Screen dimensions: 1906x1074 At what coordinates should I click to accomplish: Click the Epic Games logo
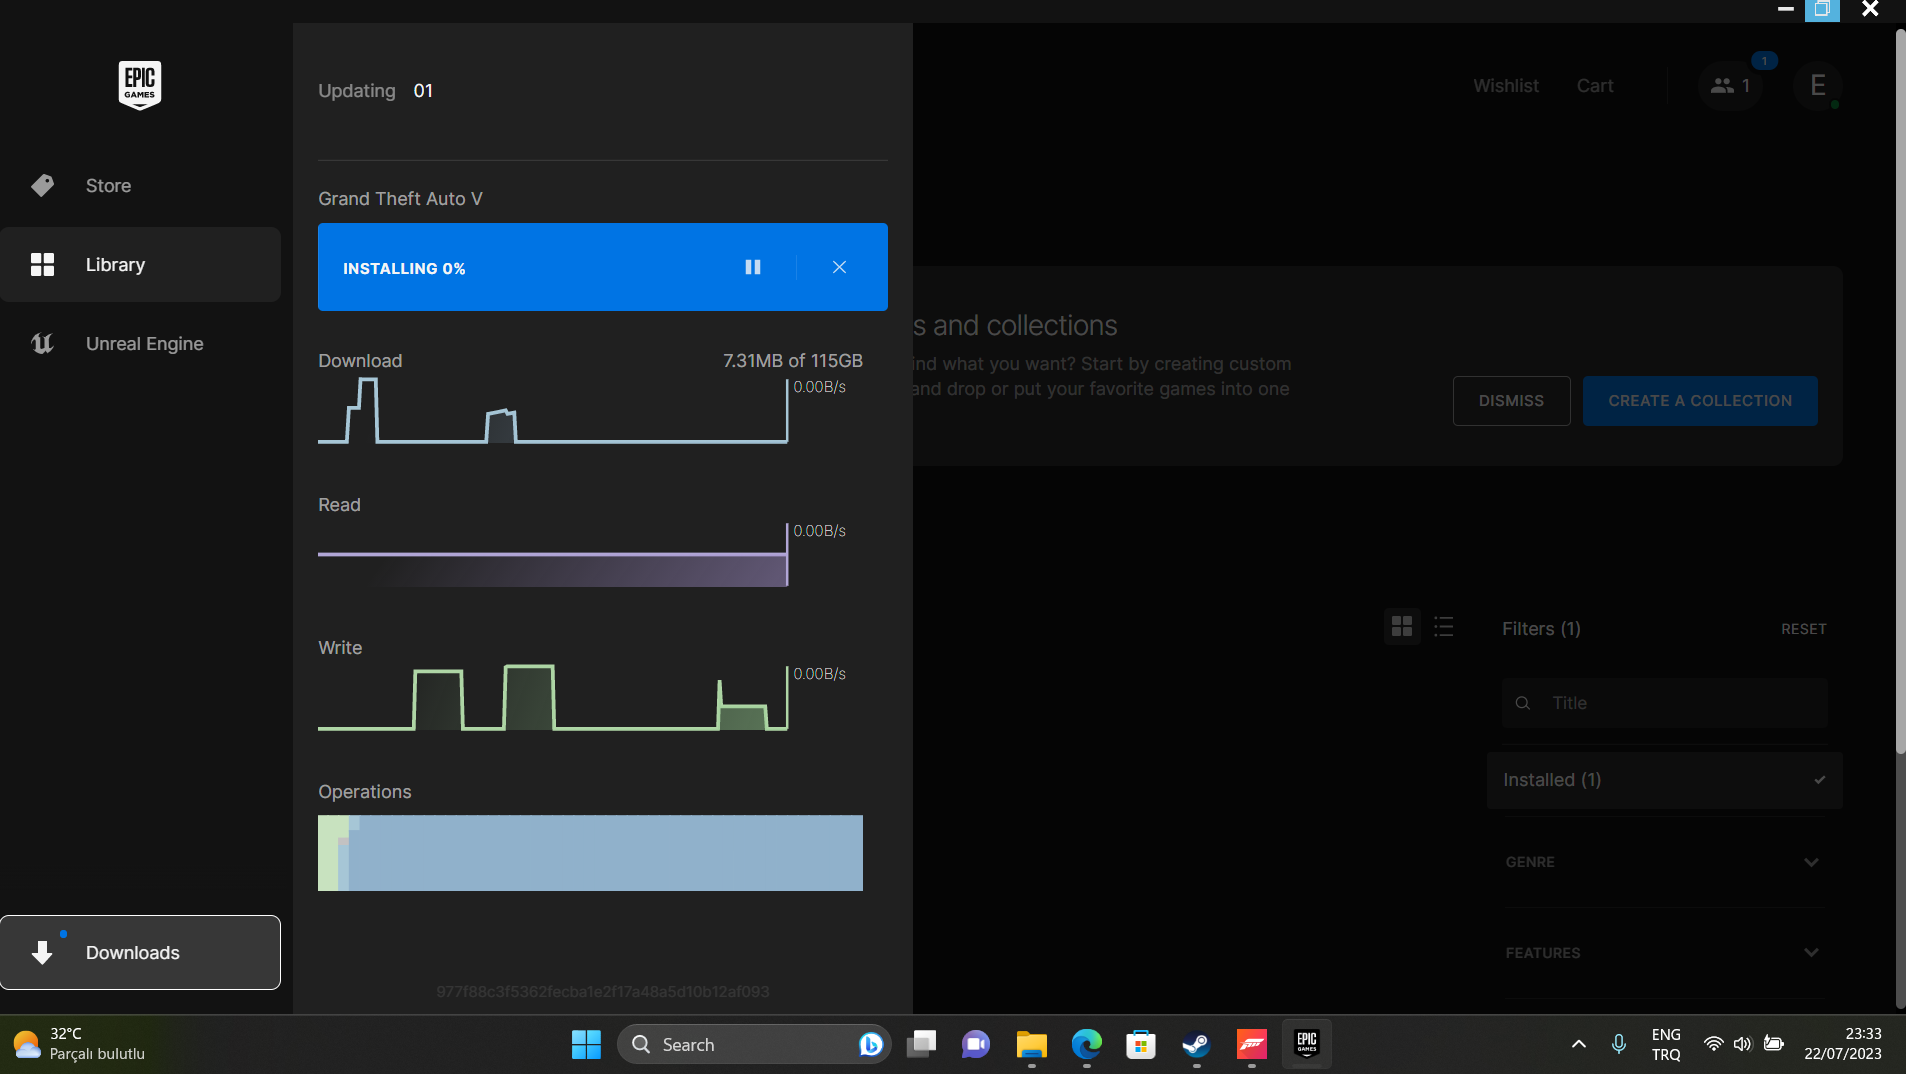tap(140, 85)
